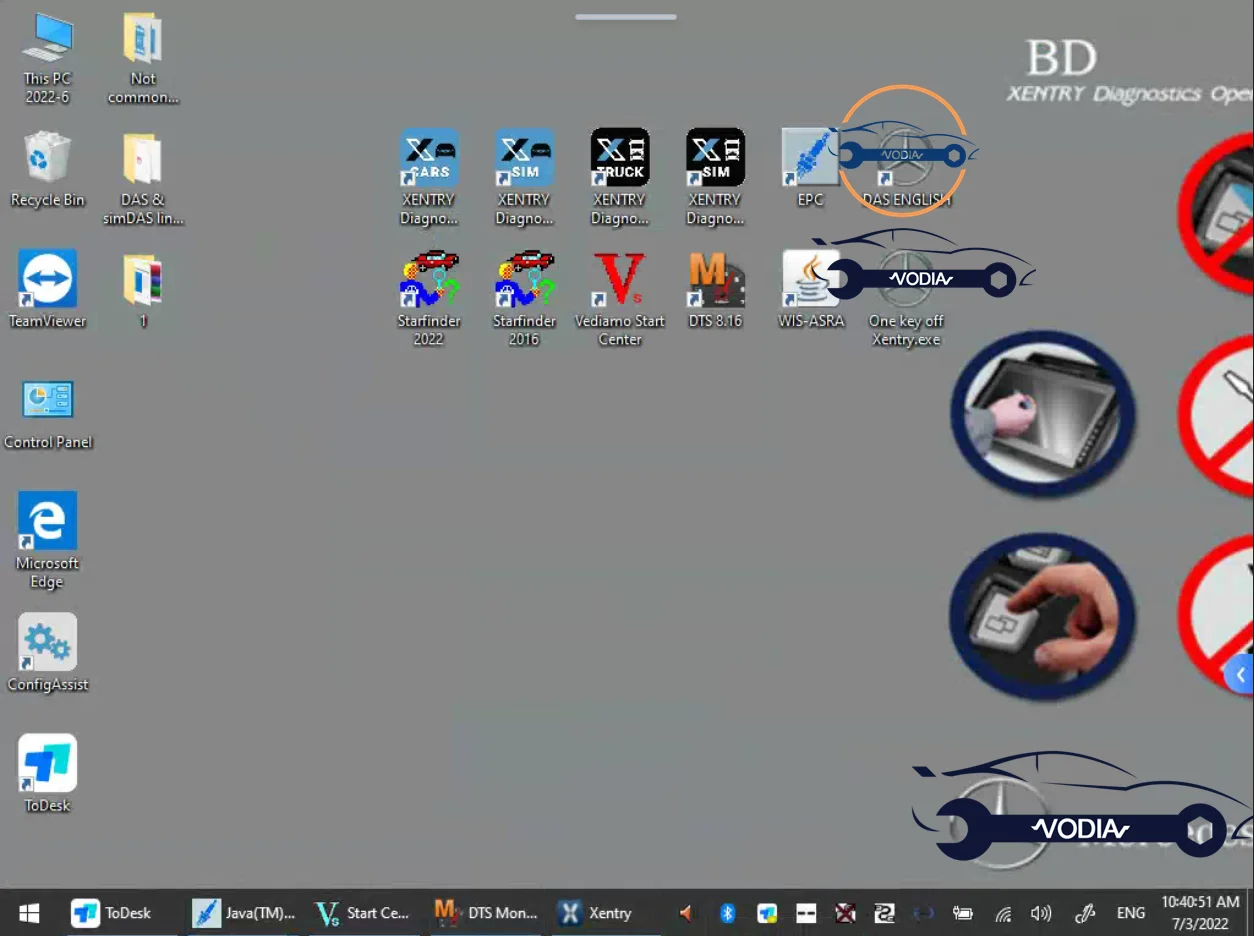The height and width of the screenshot is (936, 1254).
Task: Launch DTS 8.16 shortcut
Action: click(x=715, y=290)
